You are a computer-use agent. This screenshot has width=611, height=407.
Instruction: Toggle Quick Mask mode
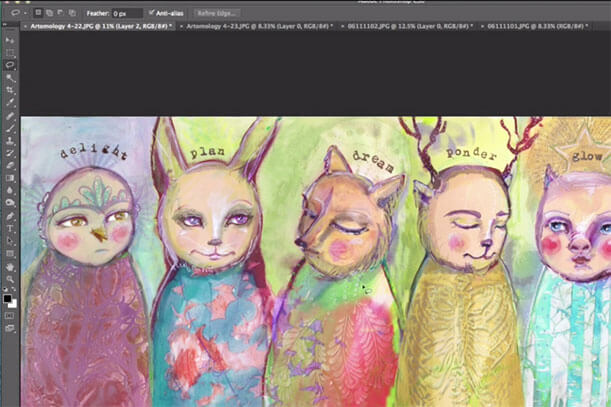[10, 316]
